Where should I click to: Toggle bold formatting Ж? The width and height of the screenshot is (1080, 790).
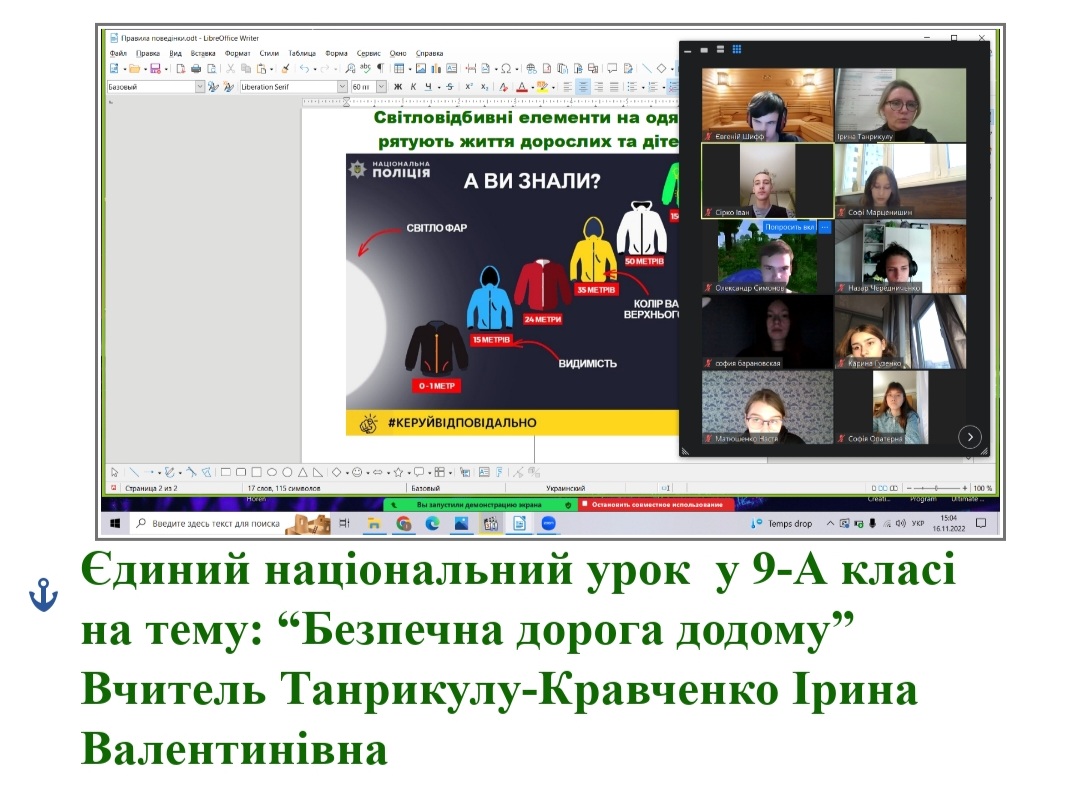tap(398, 87)
